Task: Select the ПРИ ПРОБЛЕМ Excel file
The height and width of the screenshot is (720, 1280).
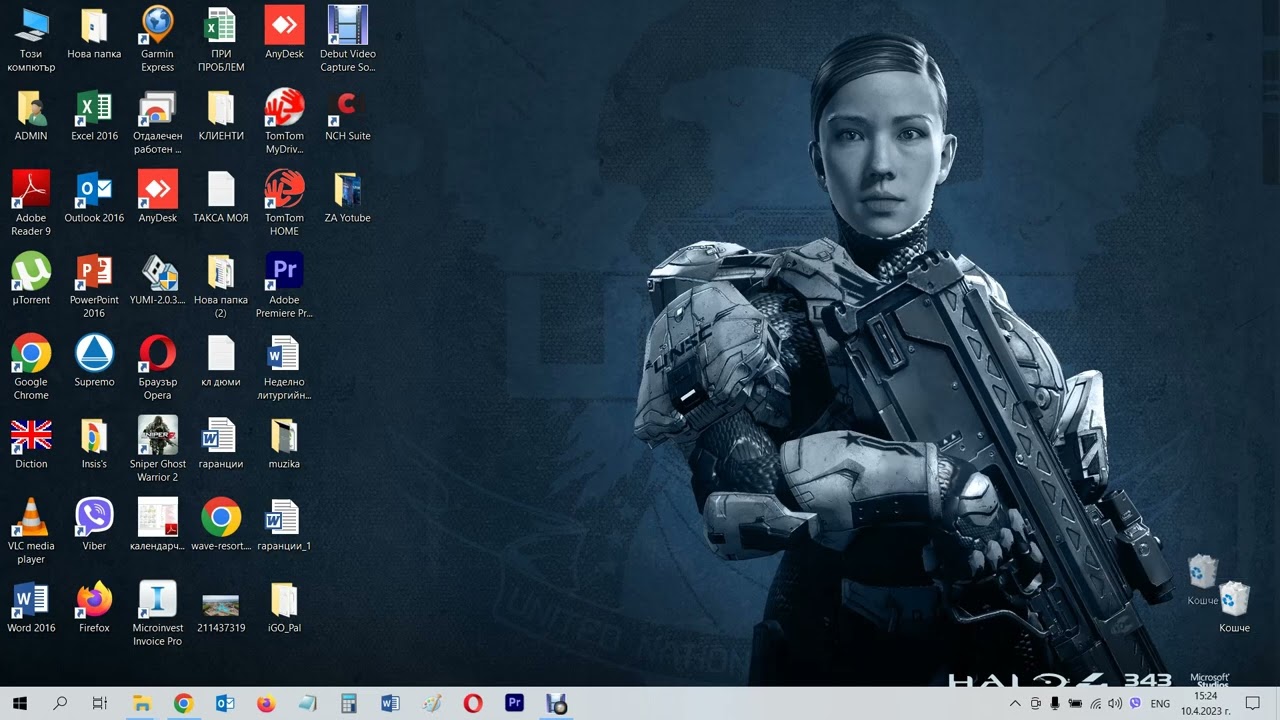Action: (221, 40)
